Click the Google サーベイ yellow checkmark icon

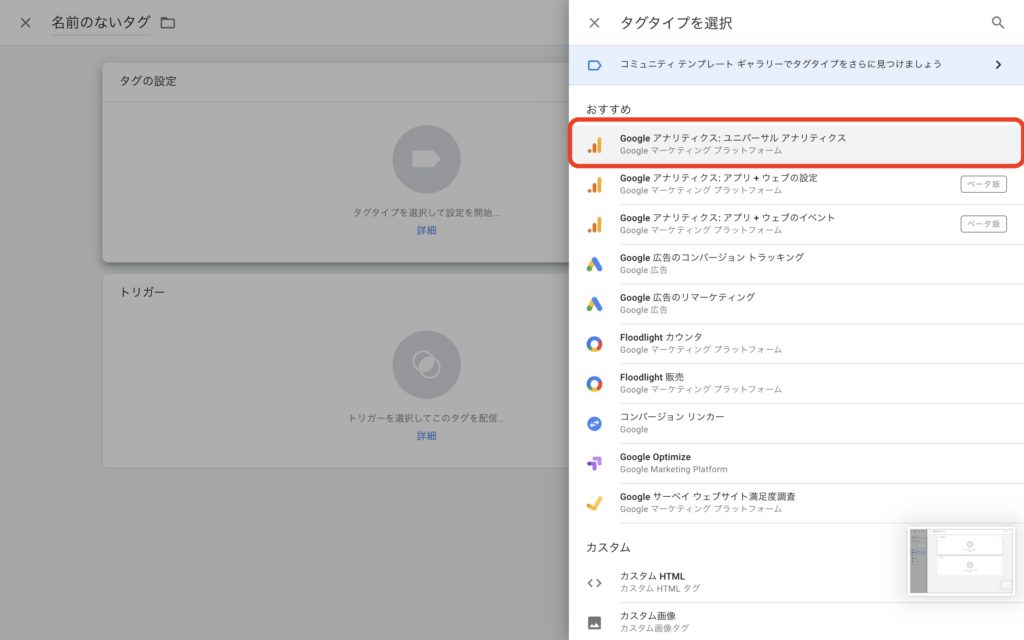point(594,504)
